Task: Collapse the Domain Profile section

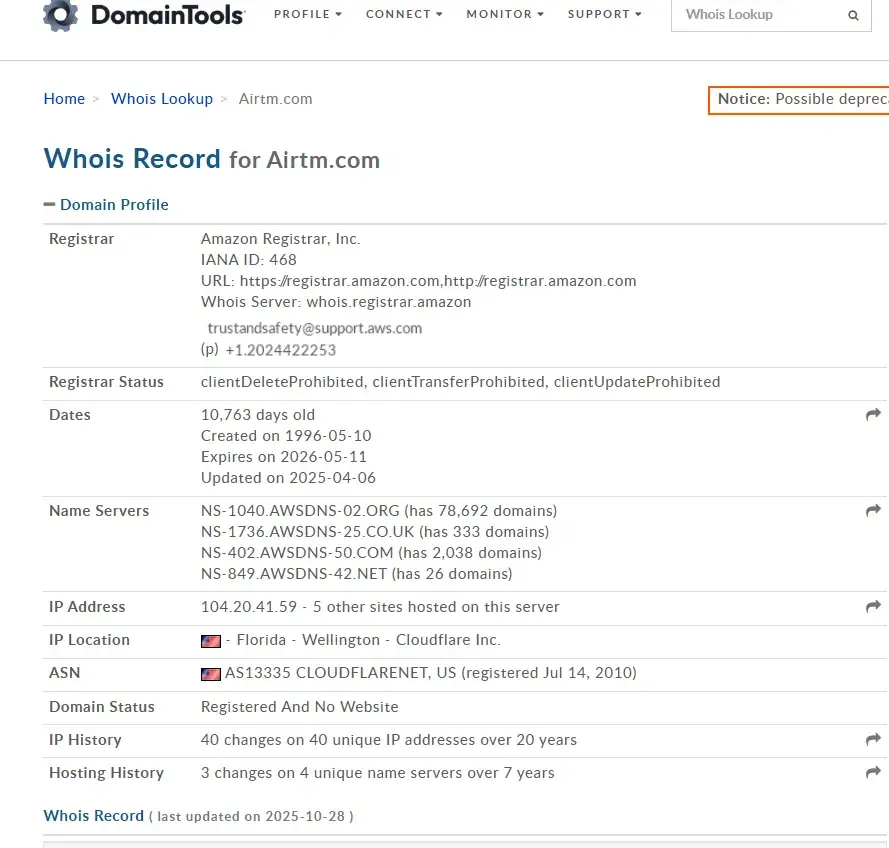Action: (106, 205)
